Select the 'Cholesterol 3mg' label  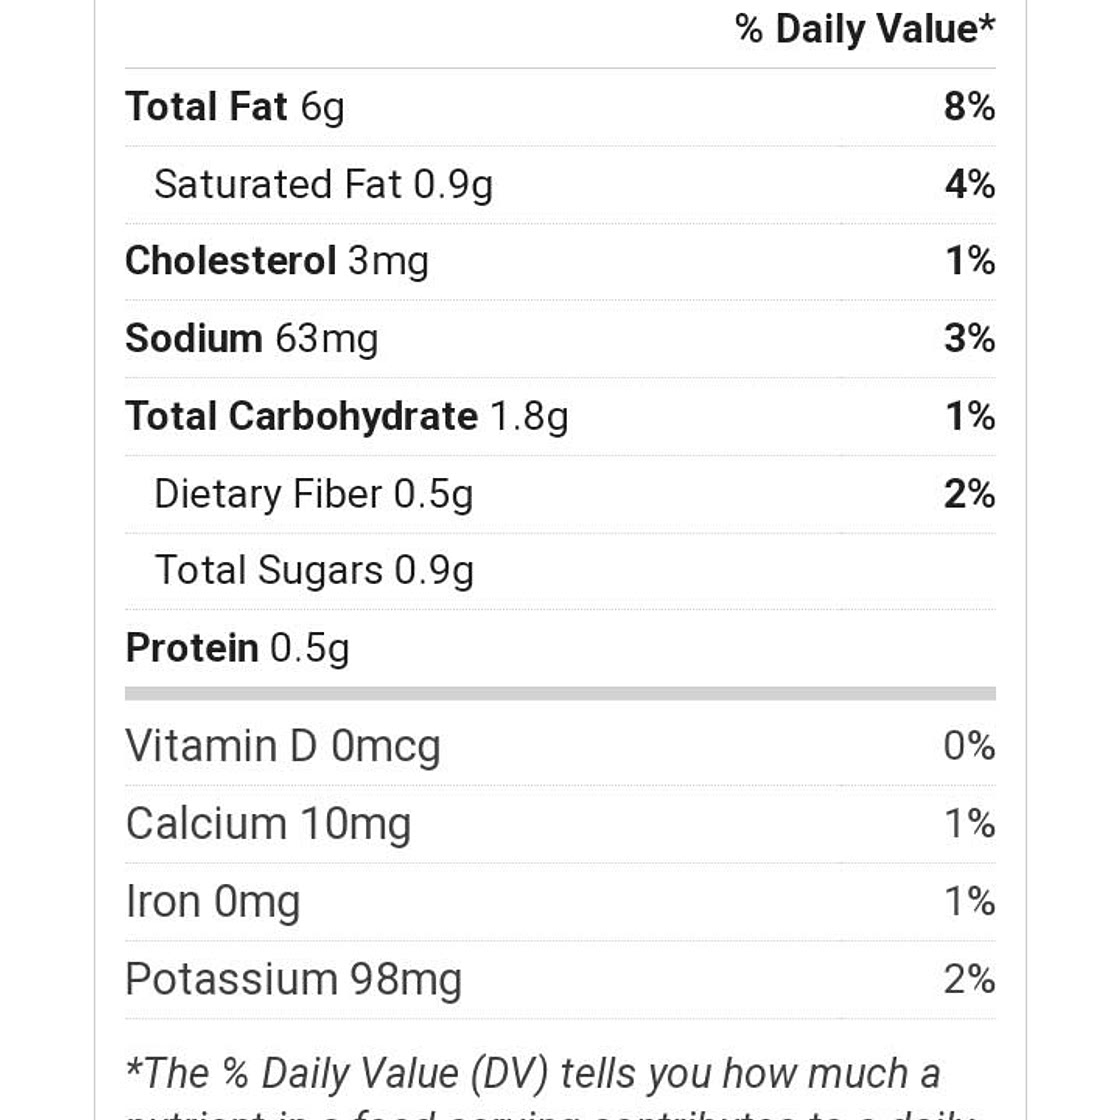276,262
